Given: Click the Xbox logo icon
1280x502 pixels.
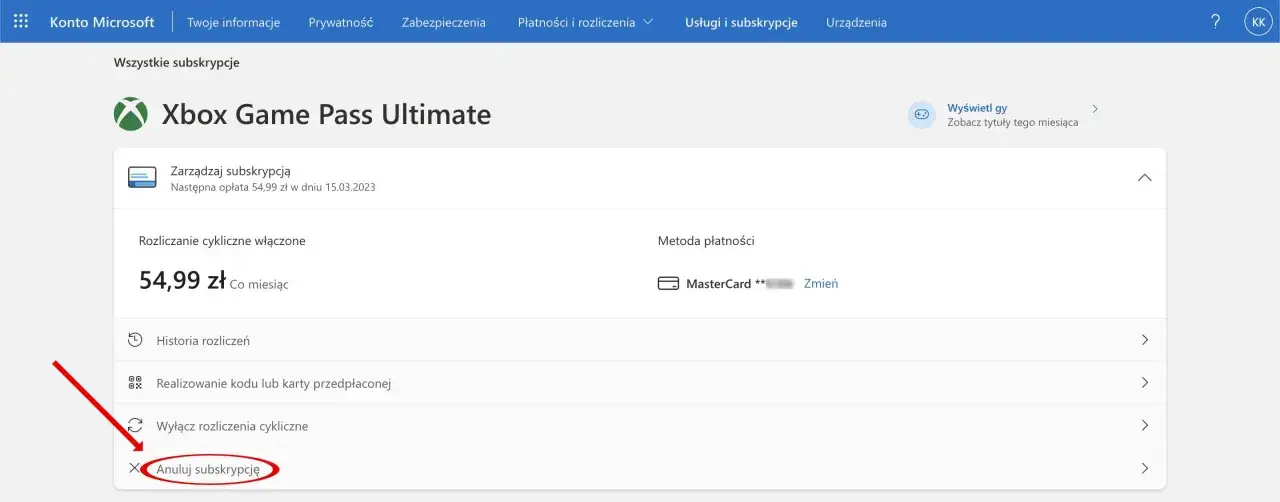Looking at the screenshot, I should [x=131, y=115].
